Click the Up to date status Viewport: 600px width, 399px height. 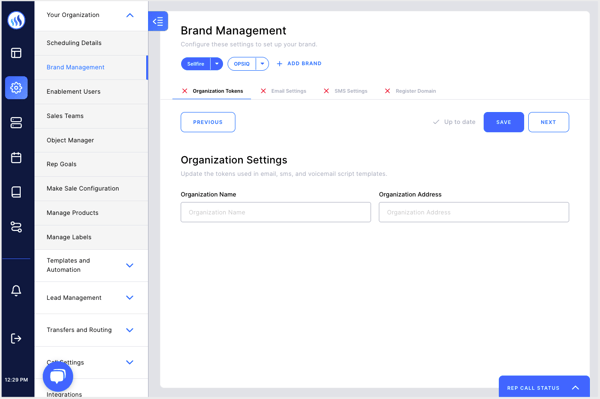pyautogui.click(x=454, y=122)
